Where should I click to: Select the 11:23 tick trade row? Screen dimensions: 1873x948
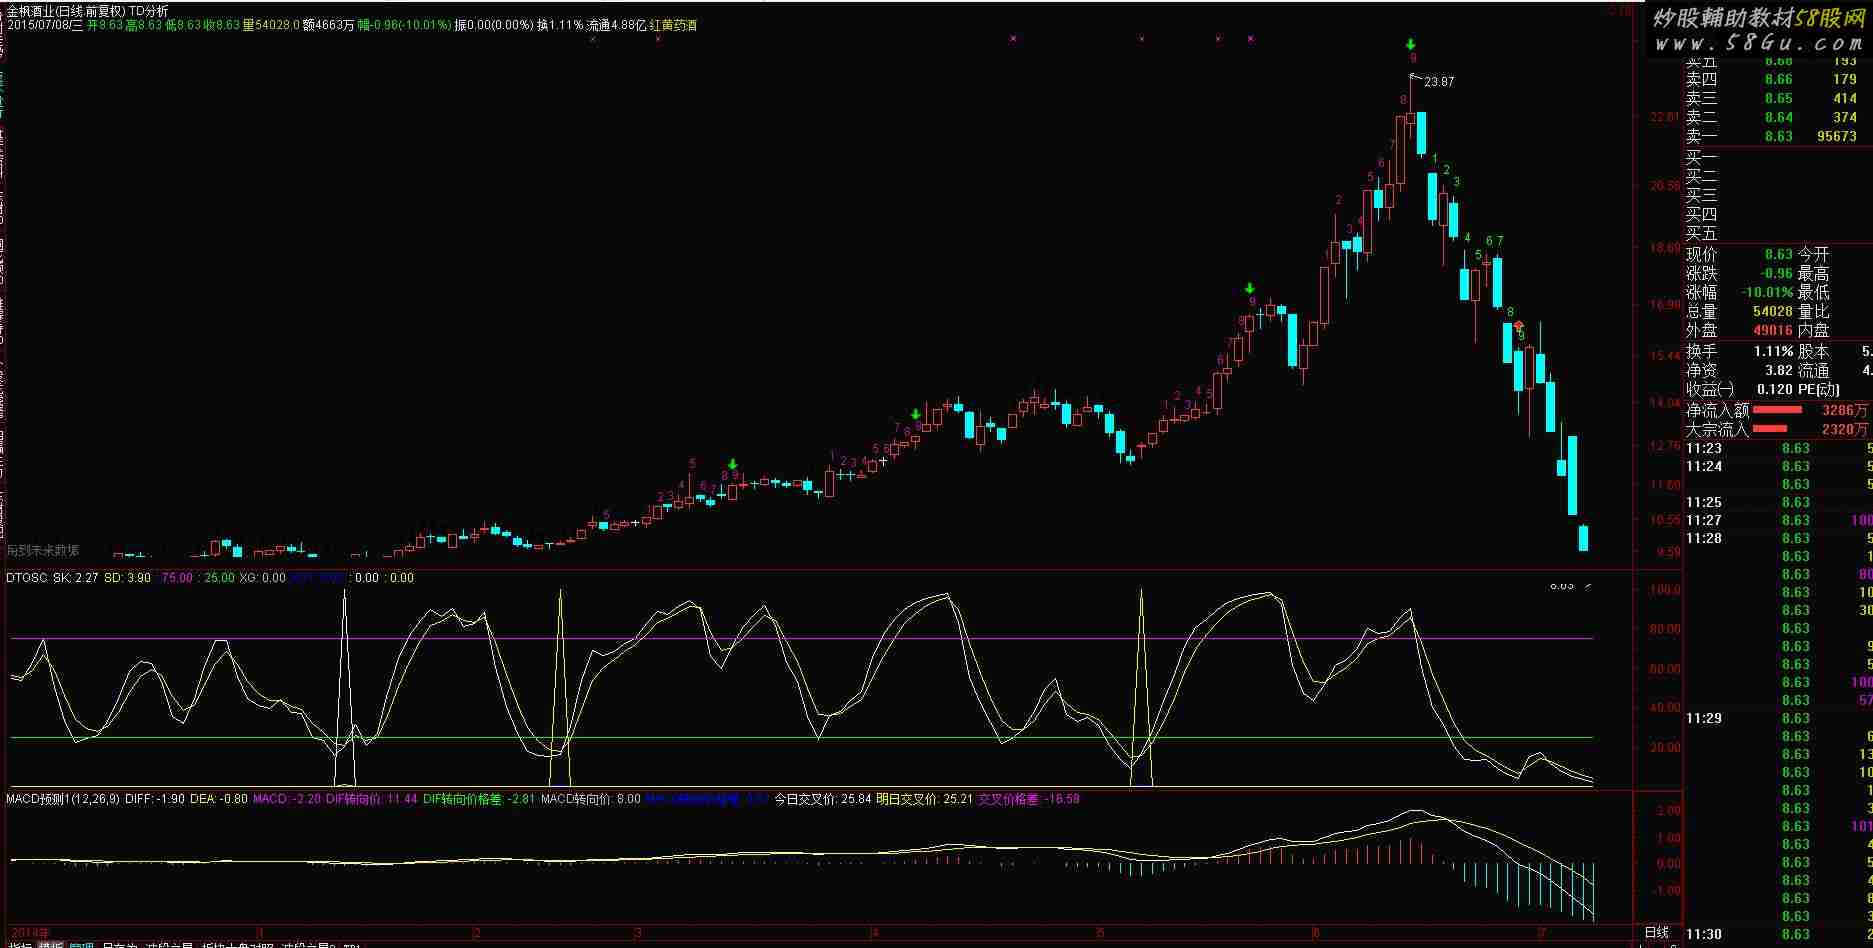coord(1778,449)
